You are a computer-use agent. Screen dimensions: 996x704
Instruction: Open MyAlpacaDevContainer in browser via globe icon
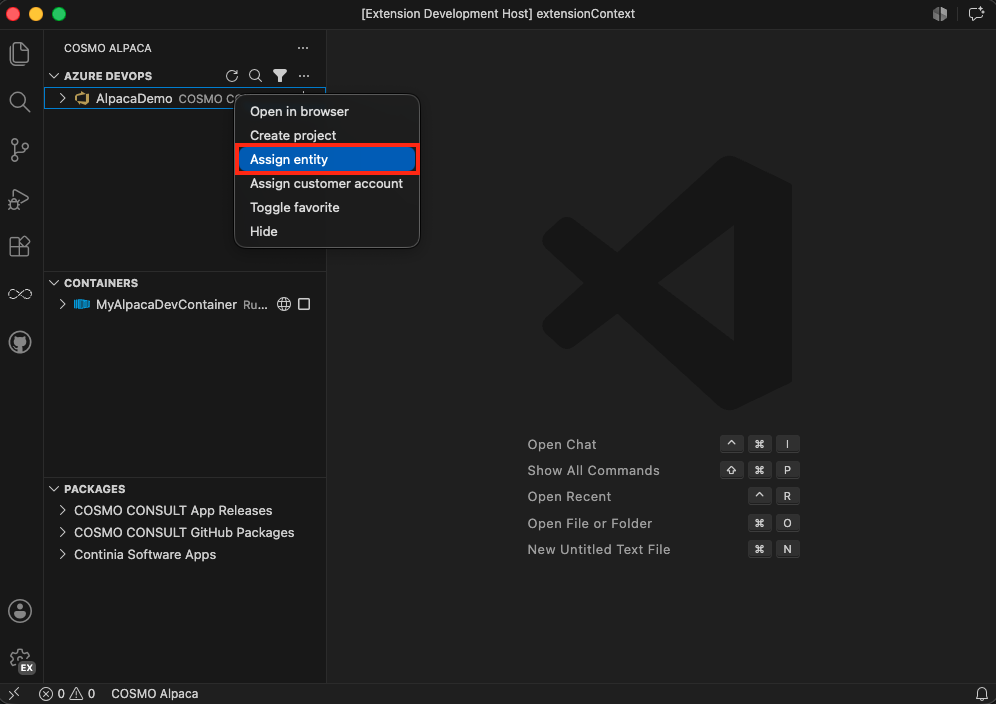[284, 304]
